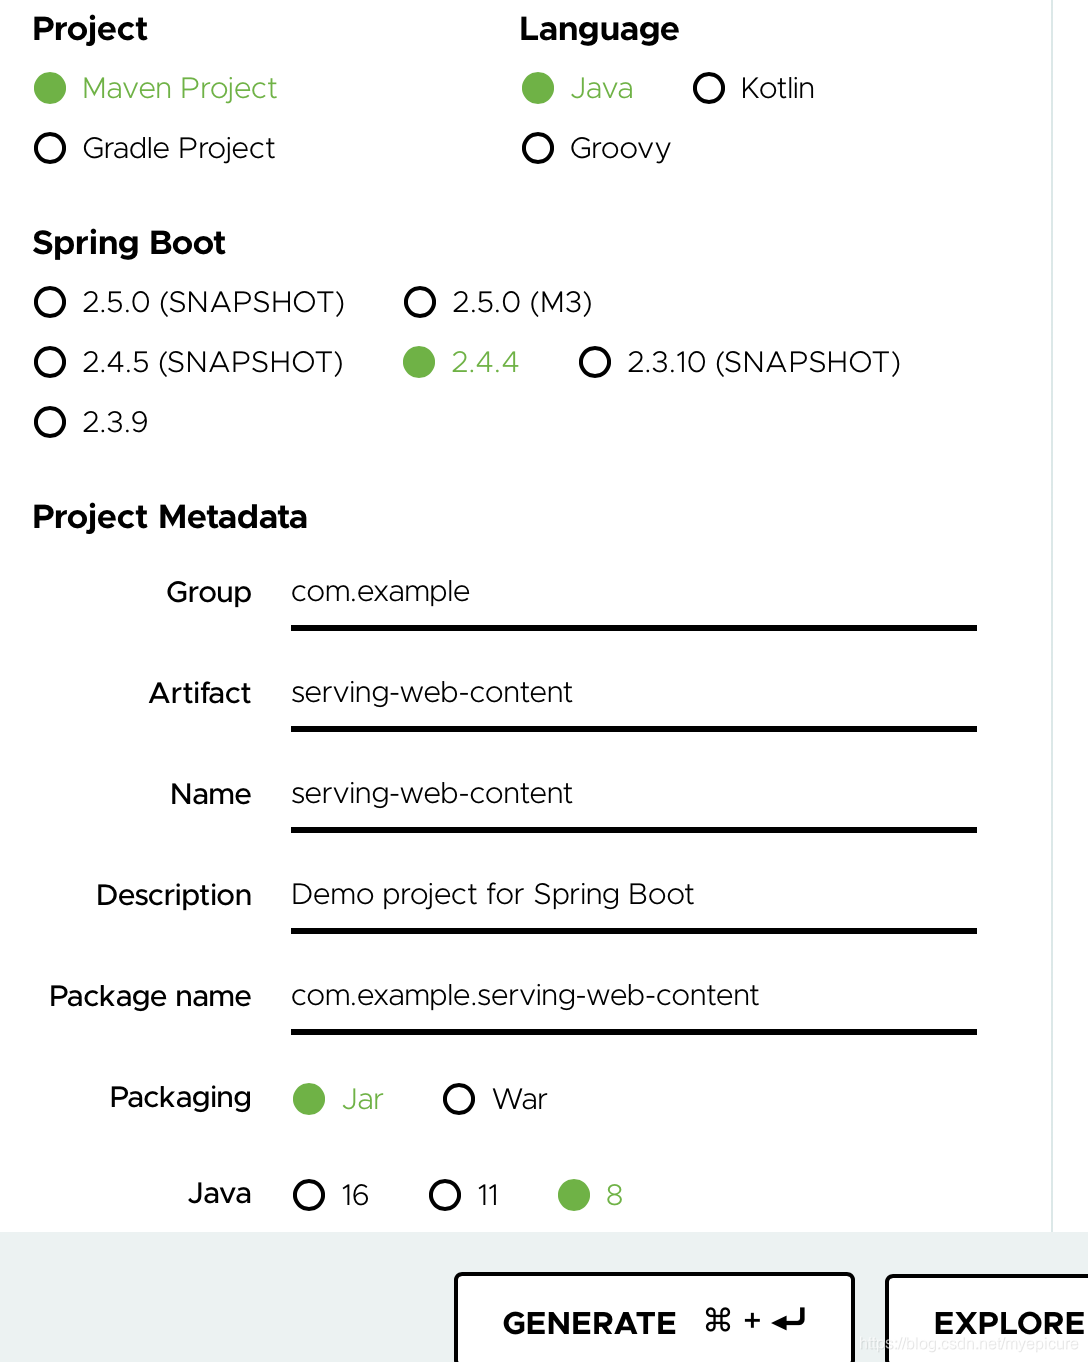
Task: Select Gradle Project option
Action: coord(49,148)
